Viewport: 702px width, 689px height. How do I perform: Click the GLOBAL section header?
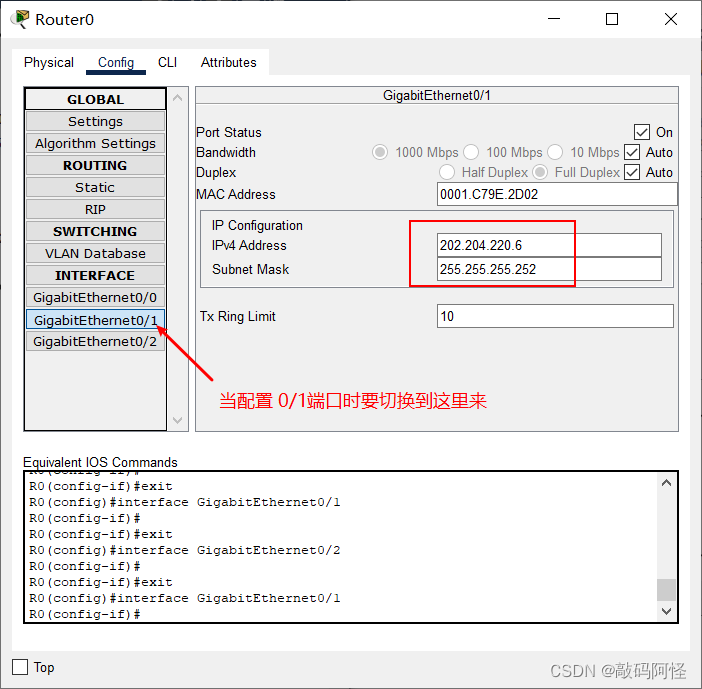tap(95, 99)
